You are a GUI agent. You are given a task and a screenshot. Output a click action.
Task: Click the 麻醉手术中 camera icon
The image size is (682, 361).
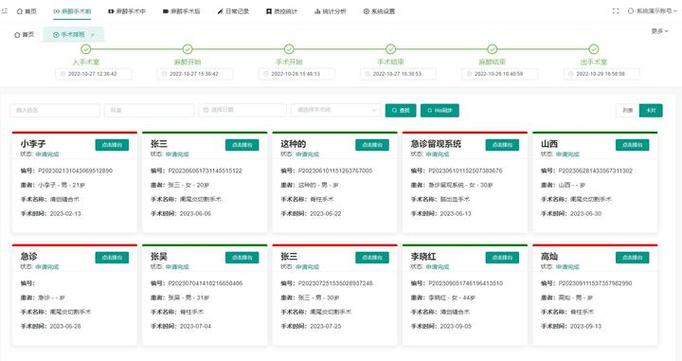[x=111, y=11]
